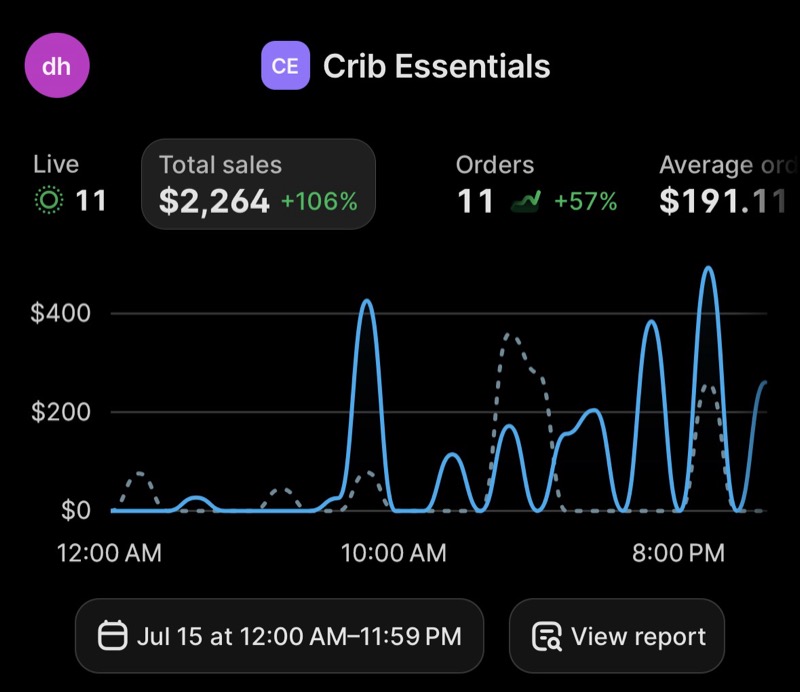Tap the highest dotted comparison line peak

click(509, 335)
